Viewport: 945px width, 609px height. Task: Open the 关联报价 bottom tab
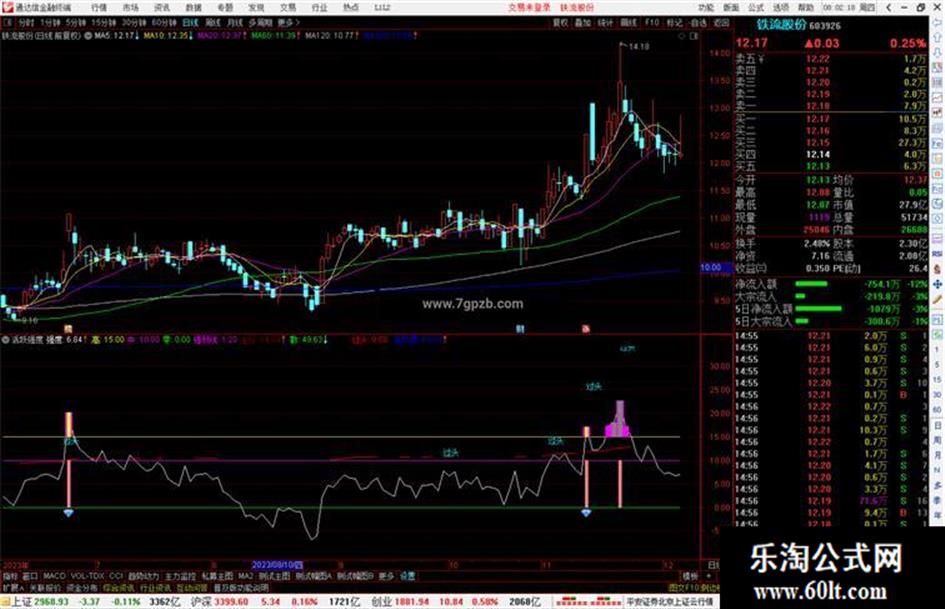tap(45, 587)
